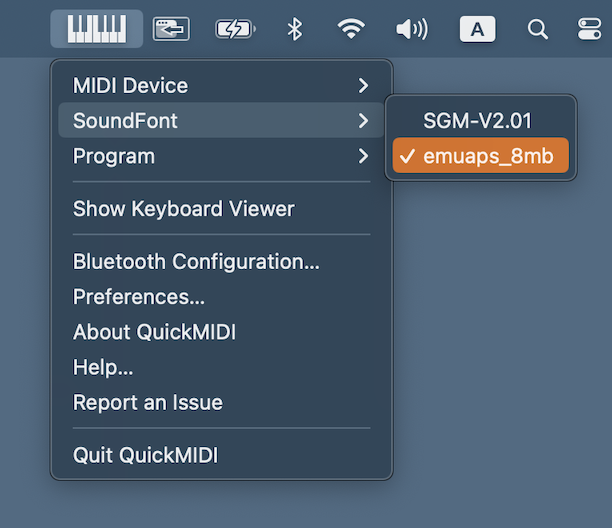This screenshot has width=612, height=528.
Task: Expand the MIDI Device submenu arrow
Action: click(x=363, y=86)
